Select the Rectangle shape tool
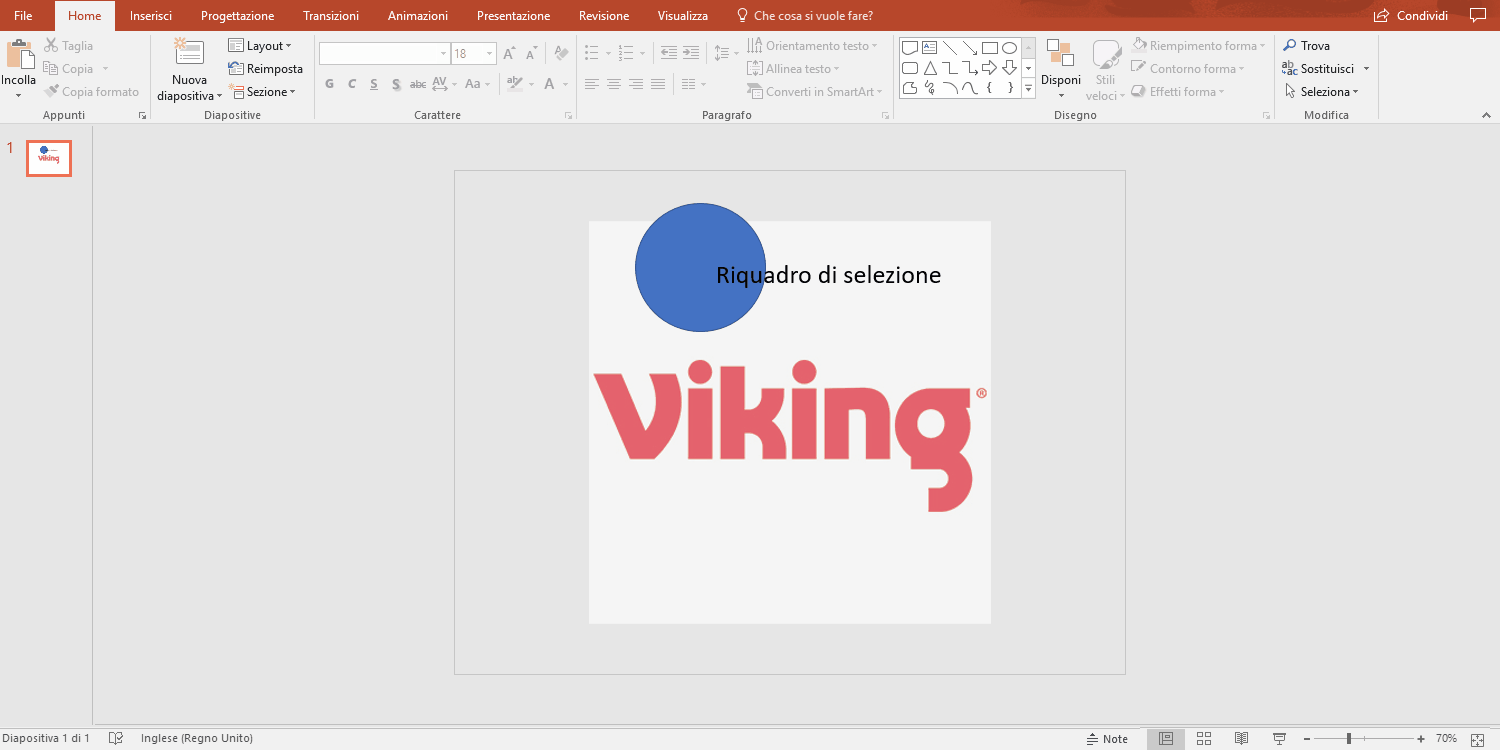Image resolution: width=1500 pixels, height=750 pixels. tap(990, 47)
